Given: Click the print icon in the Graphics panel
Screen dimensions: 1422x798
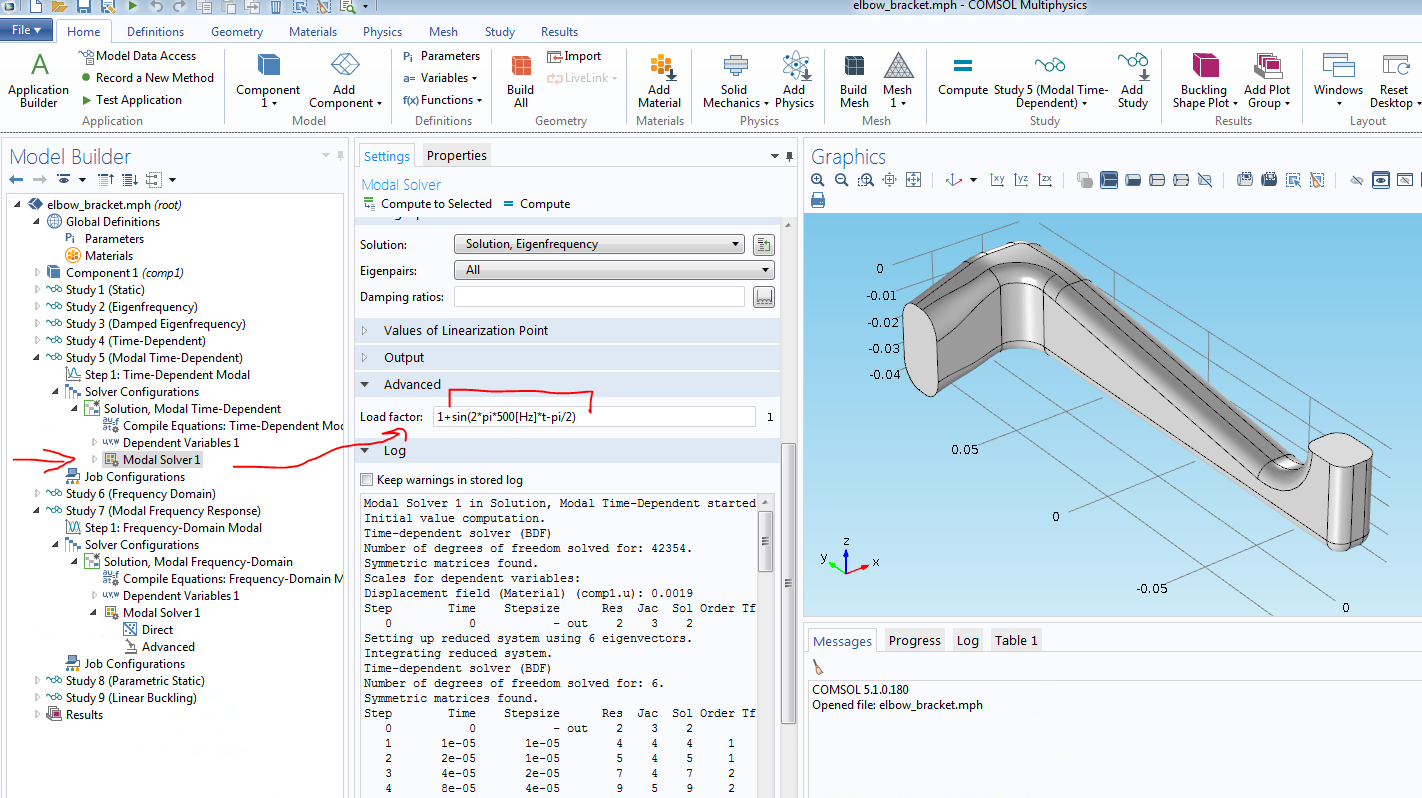Looking at the screenshot, I should pos(818,200).
